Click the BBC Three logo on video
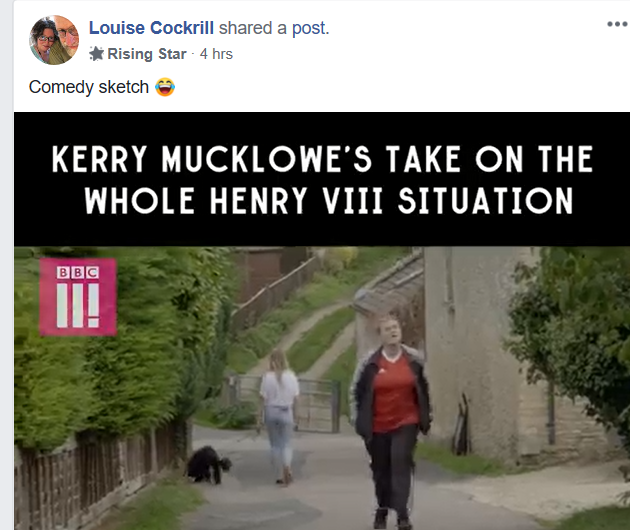 coord(78,297)
